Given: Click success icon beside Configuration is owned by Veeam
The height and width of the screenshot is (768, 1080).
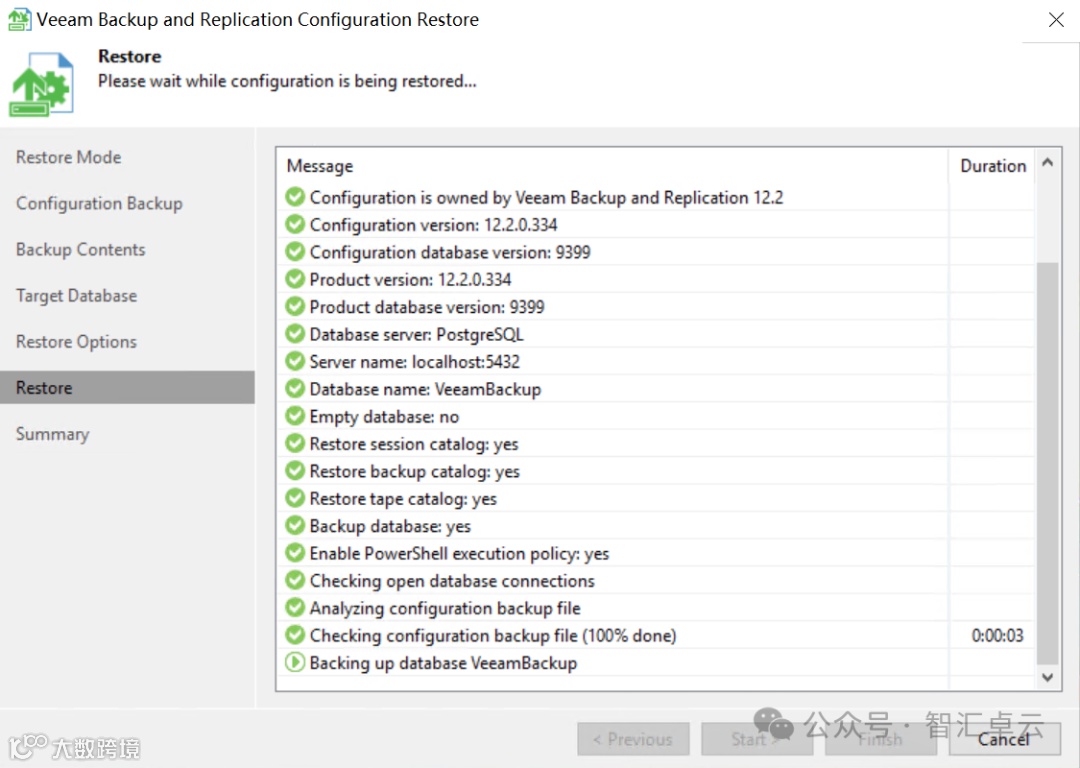Looking at the screenshot, I should point(295,197).
